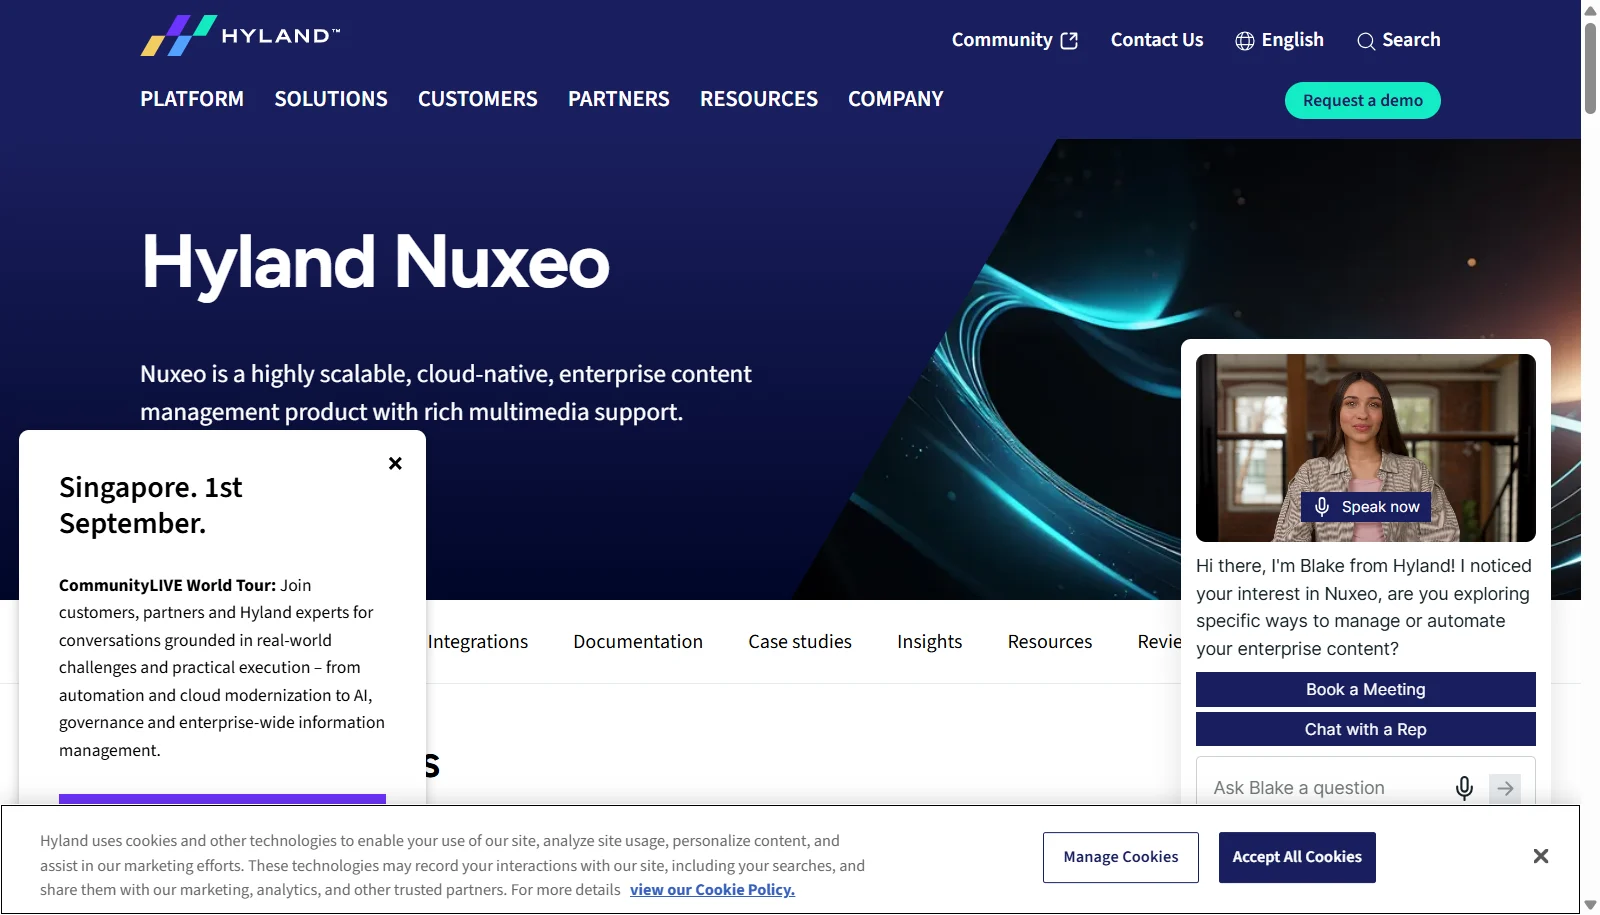Click Book a Meeting button

(1366, 689)
